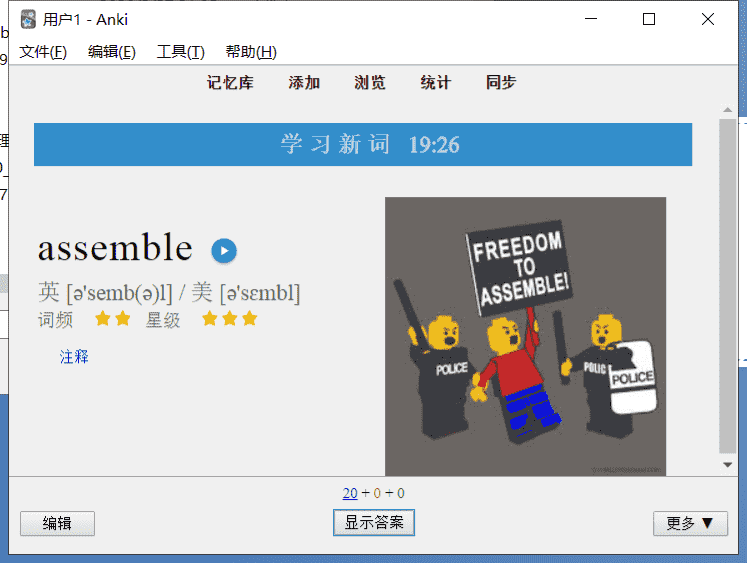Click the Anki app icon in title bar
Image resolution: width=747 pixels, height=563 pixels.
(x=28, y=20)
